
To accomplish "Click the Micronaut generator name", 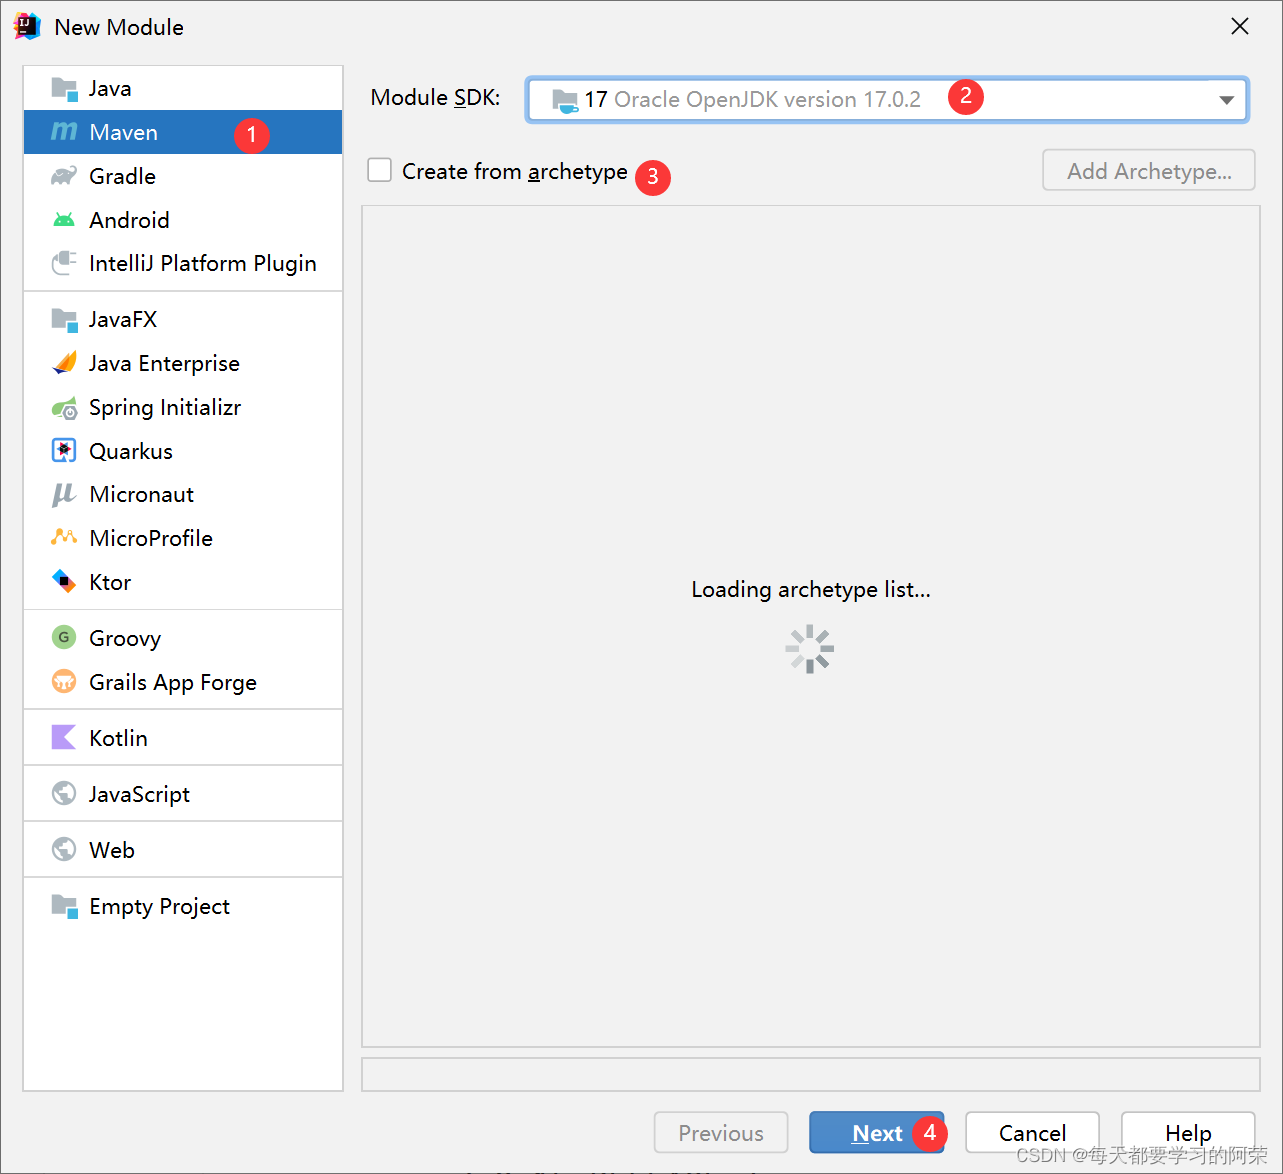I will click(x=141, y=495).
